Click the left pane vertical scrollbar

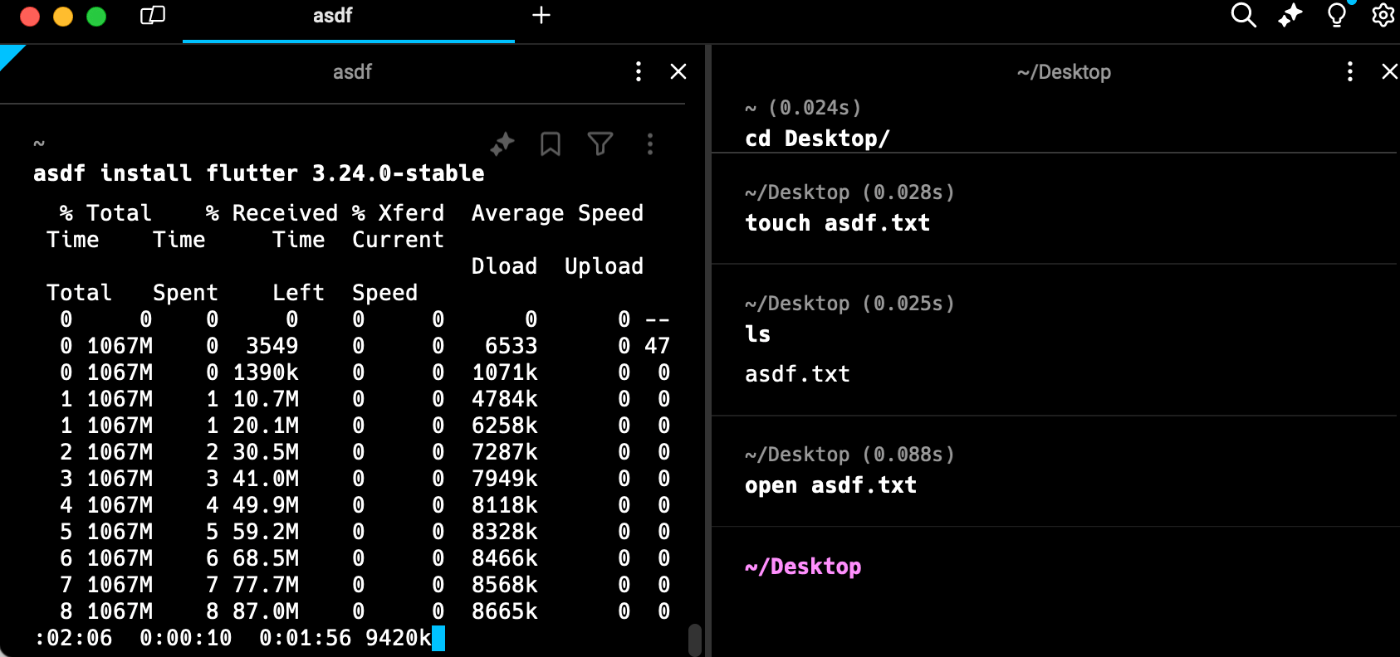coord(695,638)
